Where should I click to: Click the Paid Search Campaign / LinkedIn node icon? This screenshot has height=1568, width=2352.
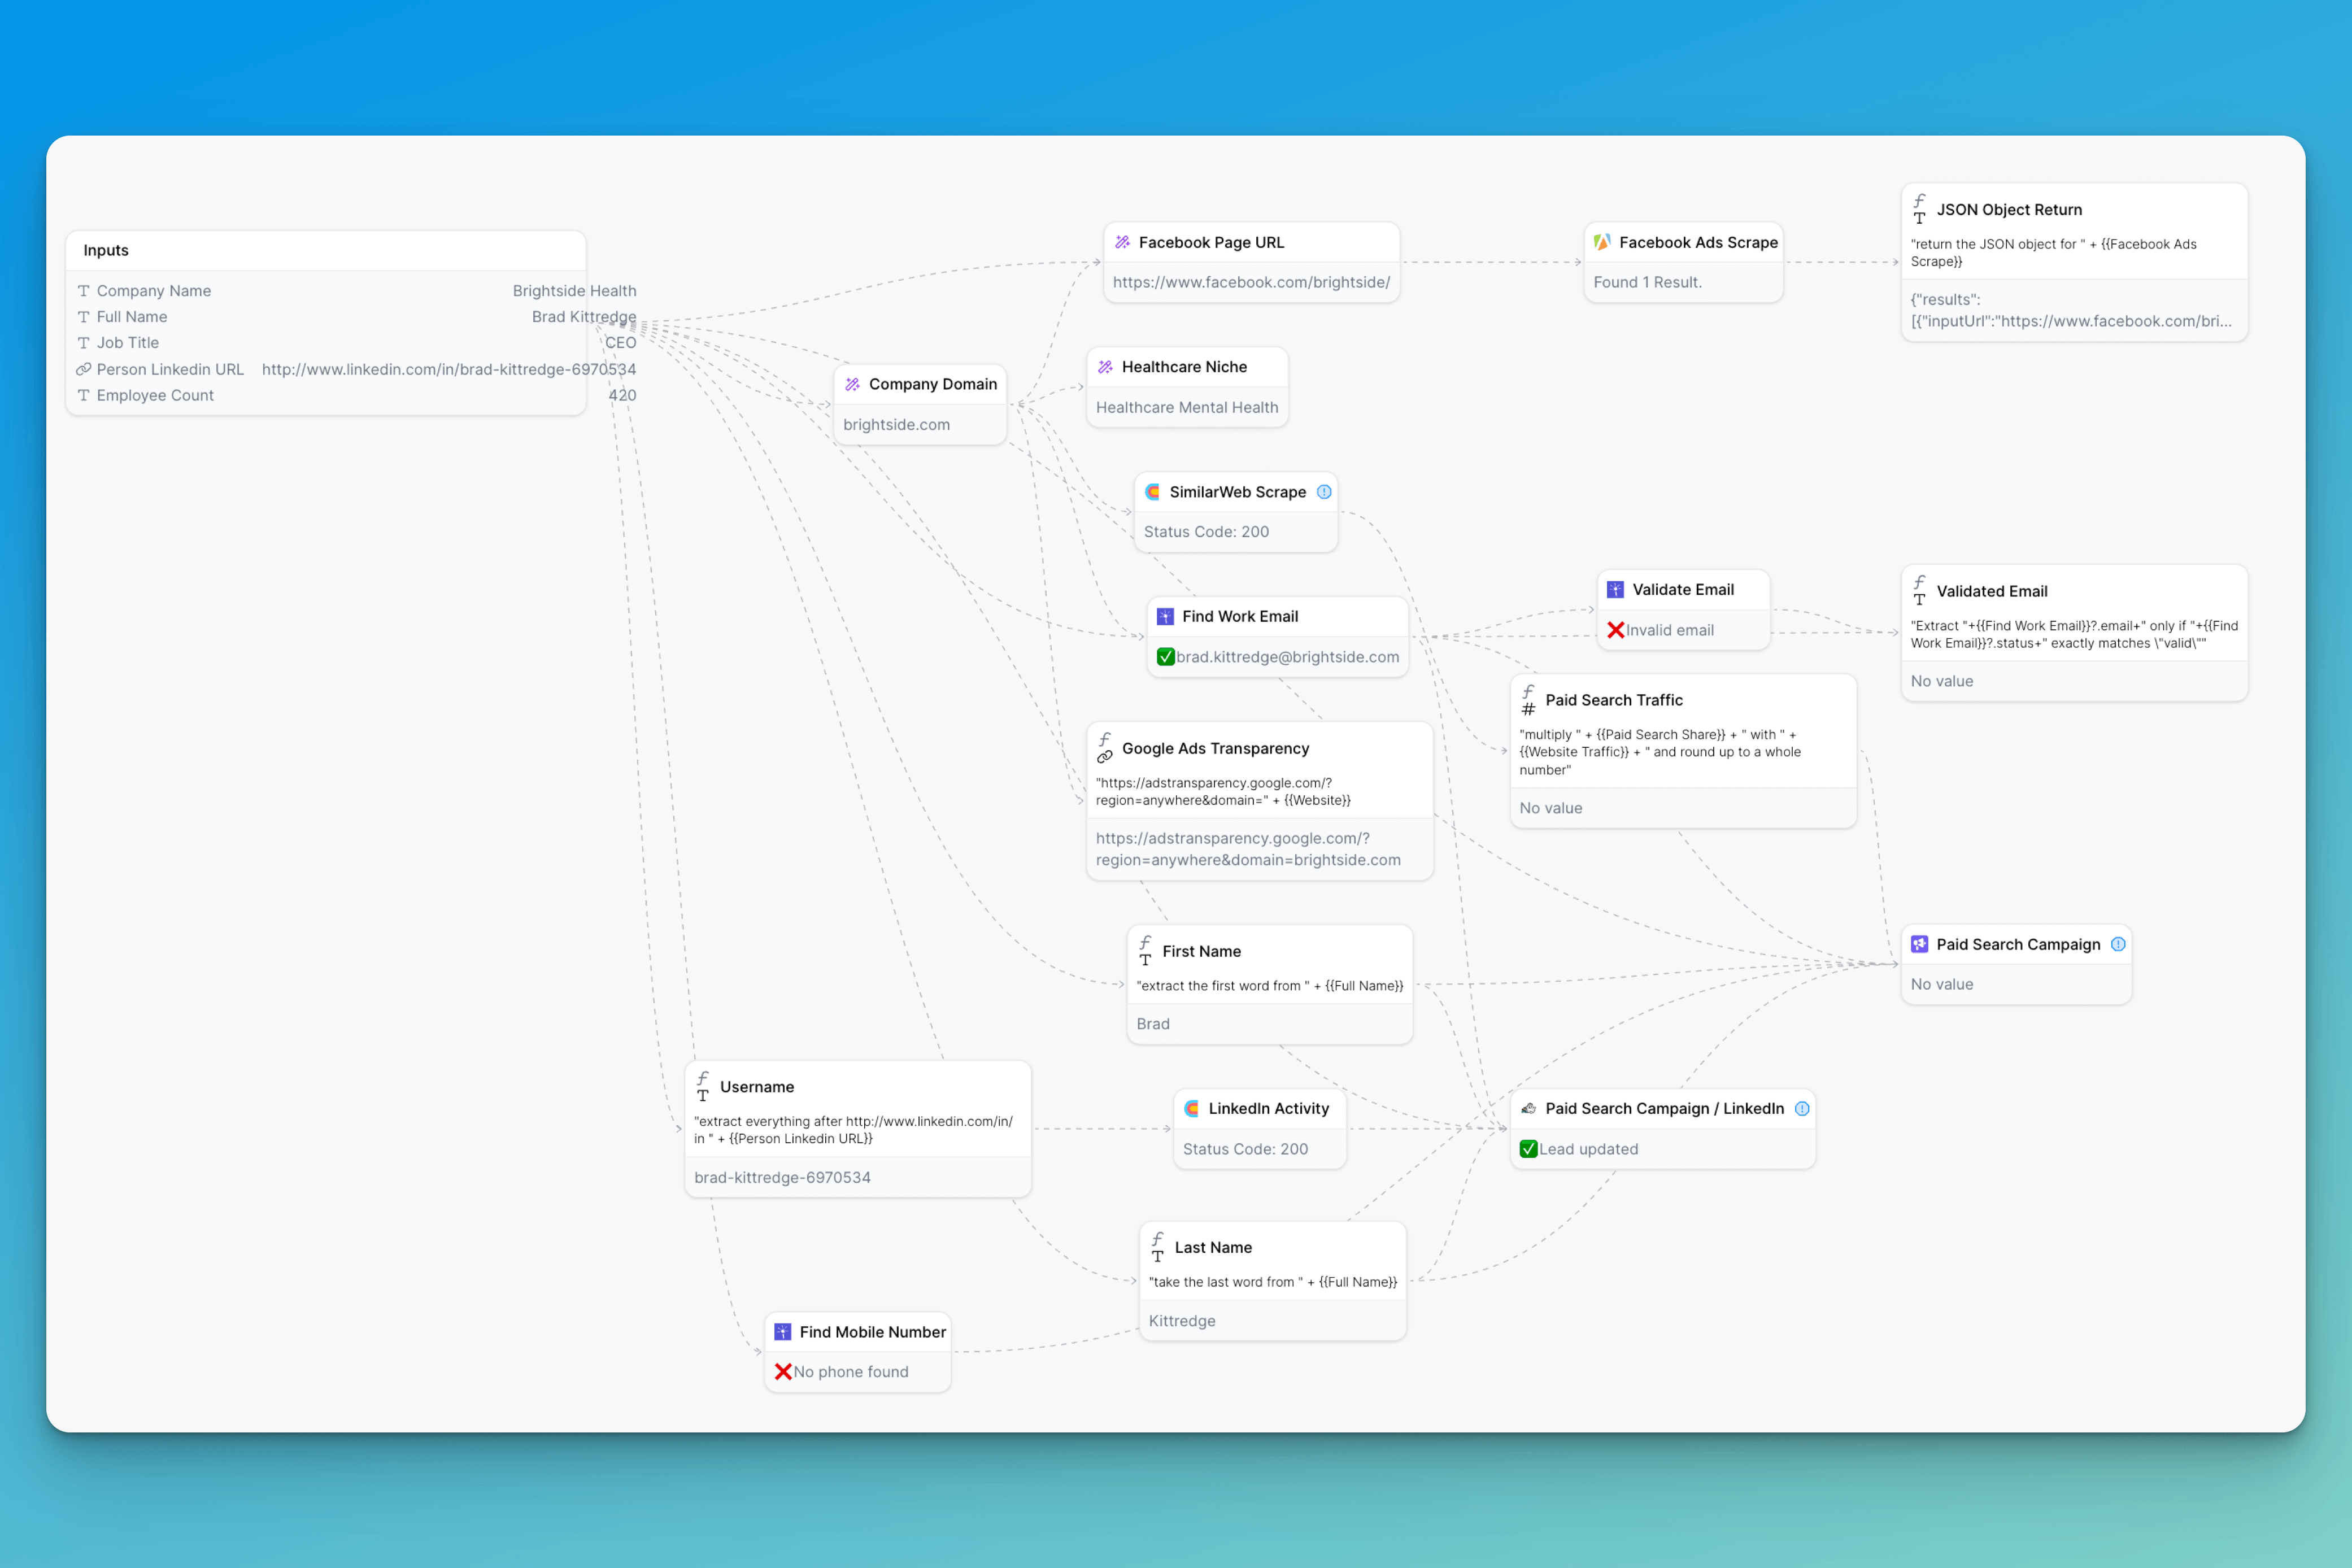click(x=1528, y=1108)
